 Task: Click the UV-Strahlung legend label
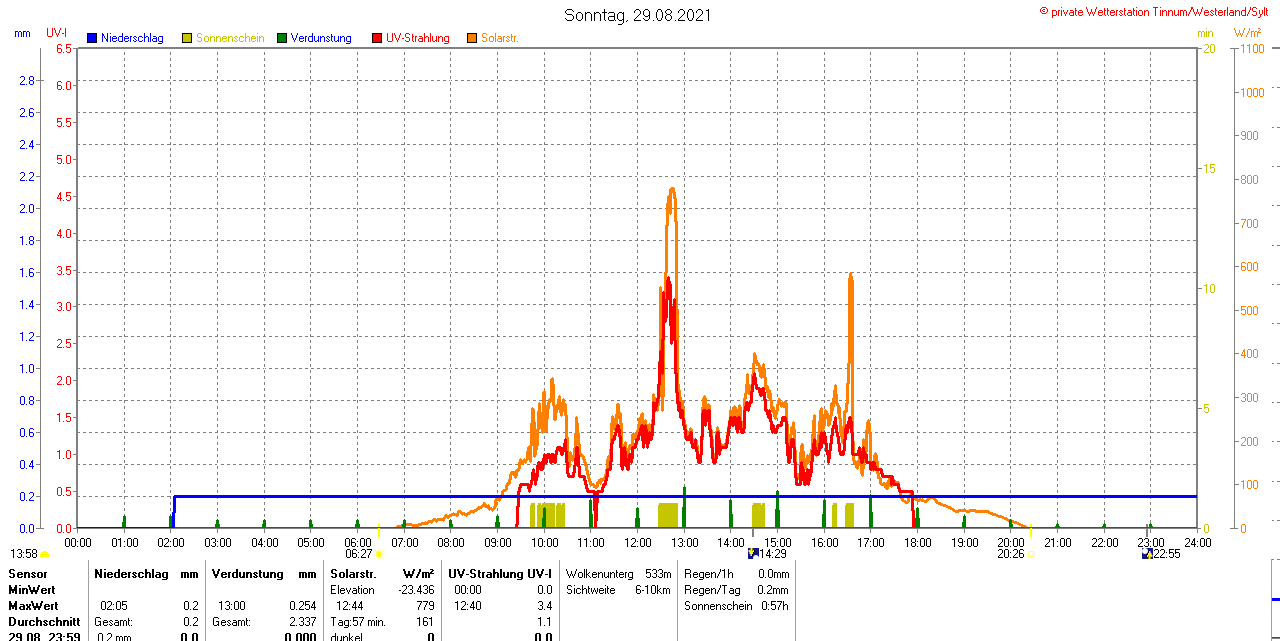coord(417,38)
